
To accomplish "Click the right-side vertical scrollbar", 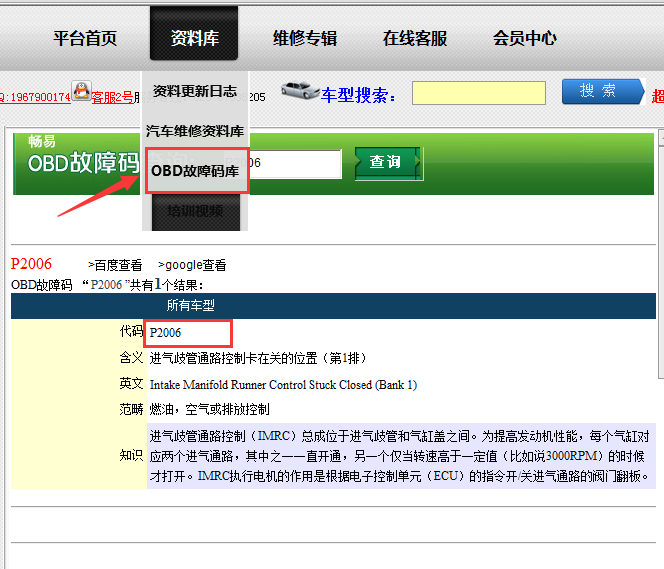I will point(661,254).
